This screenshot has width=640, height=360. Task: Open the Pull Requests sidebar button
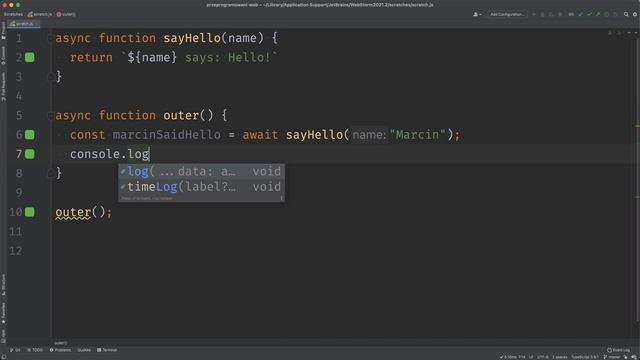click(x=3, y=87)
